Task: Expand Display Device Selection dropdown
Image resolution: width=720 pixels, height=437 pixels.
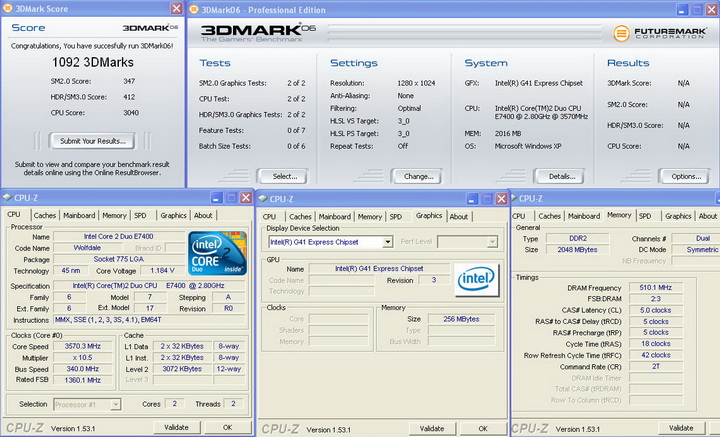Action: pos(388,242)
